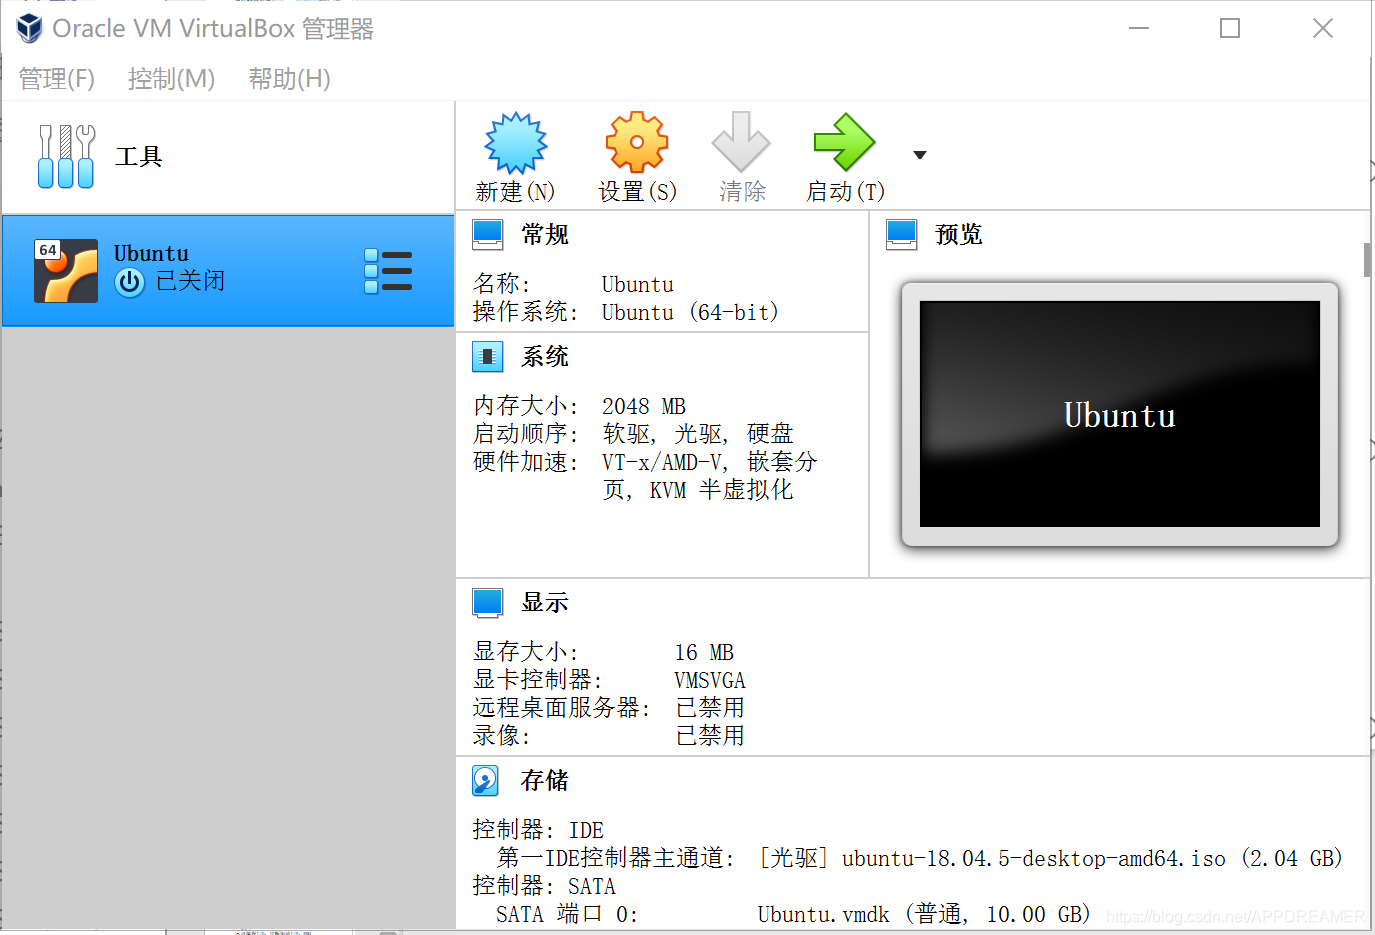Click the Display (显示) monitor icon
The height and width of the screenshot is (935, 1375).
(488, 603)
